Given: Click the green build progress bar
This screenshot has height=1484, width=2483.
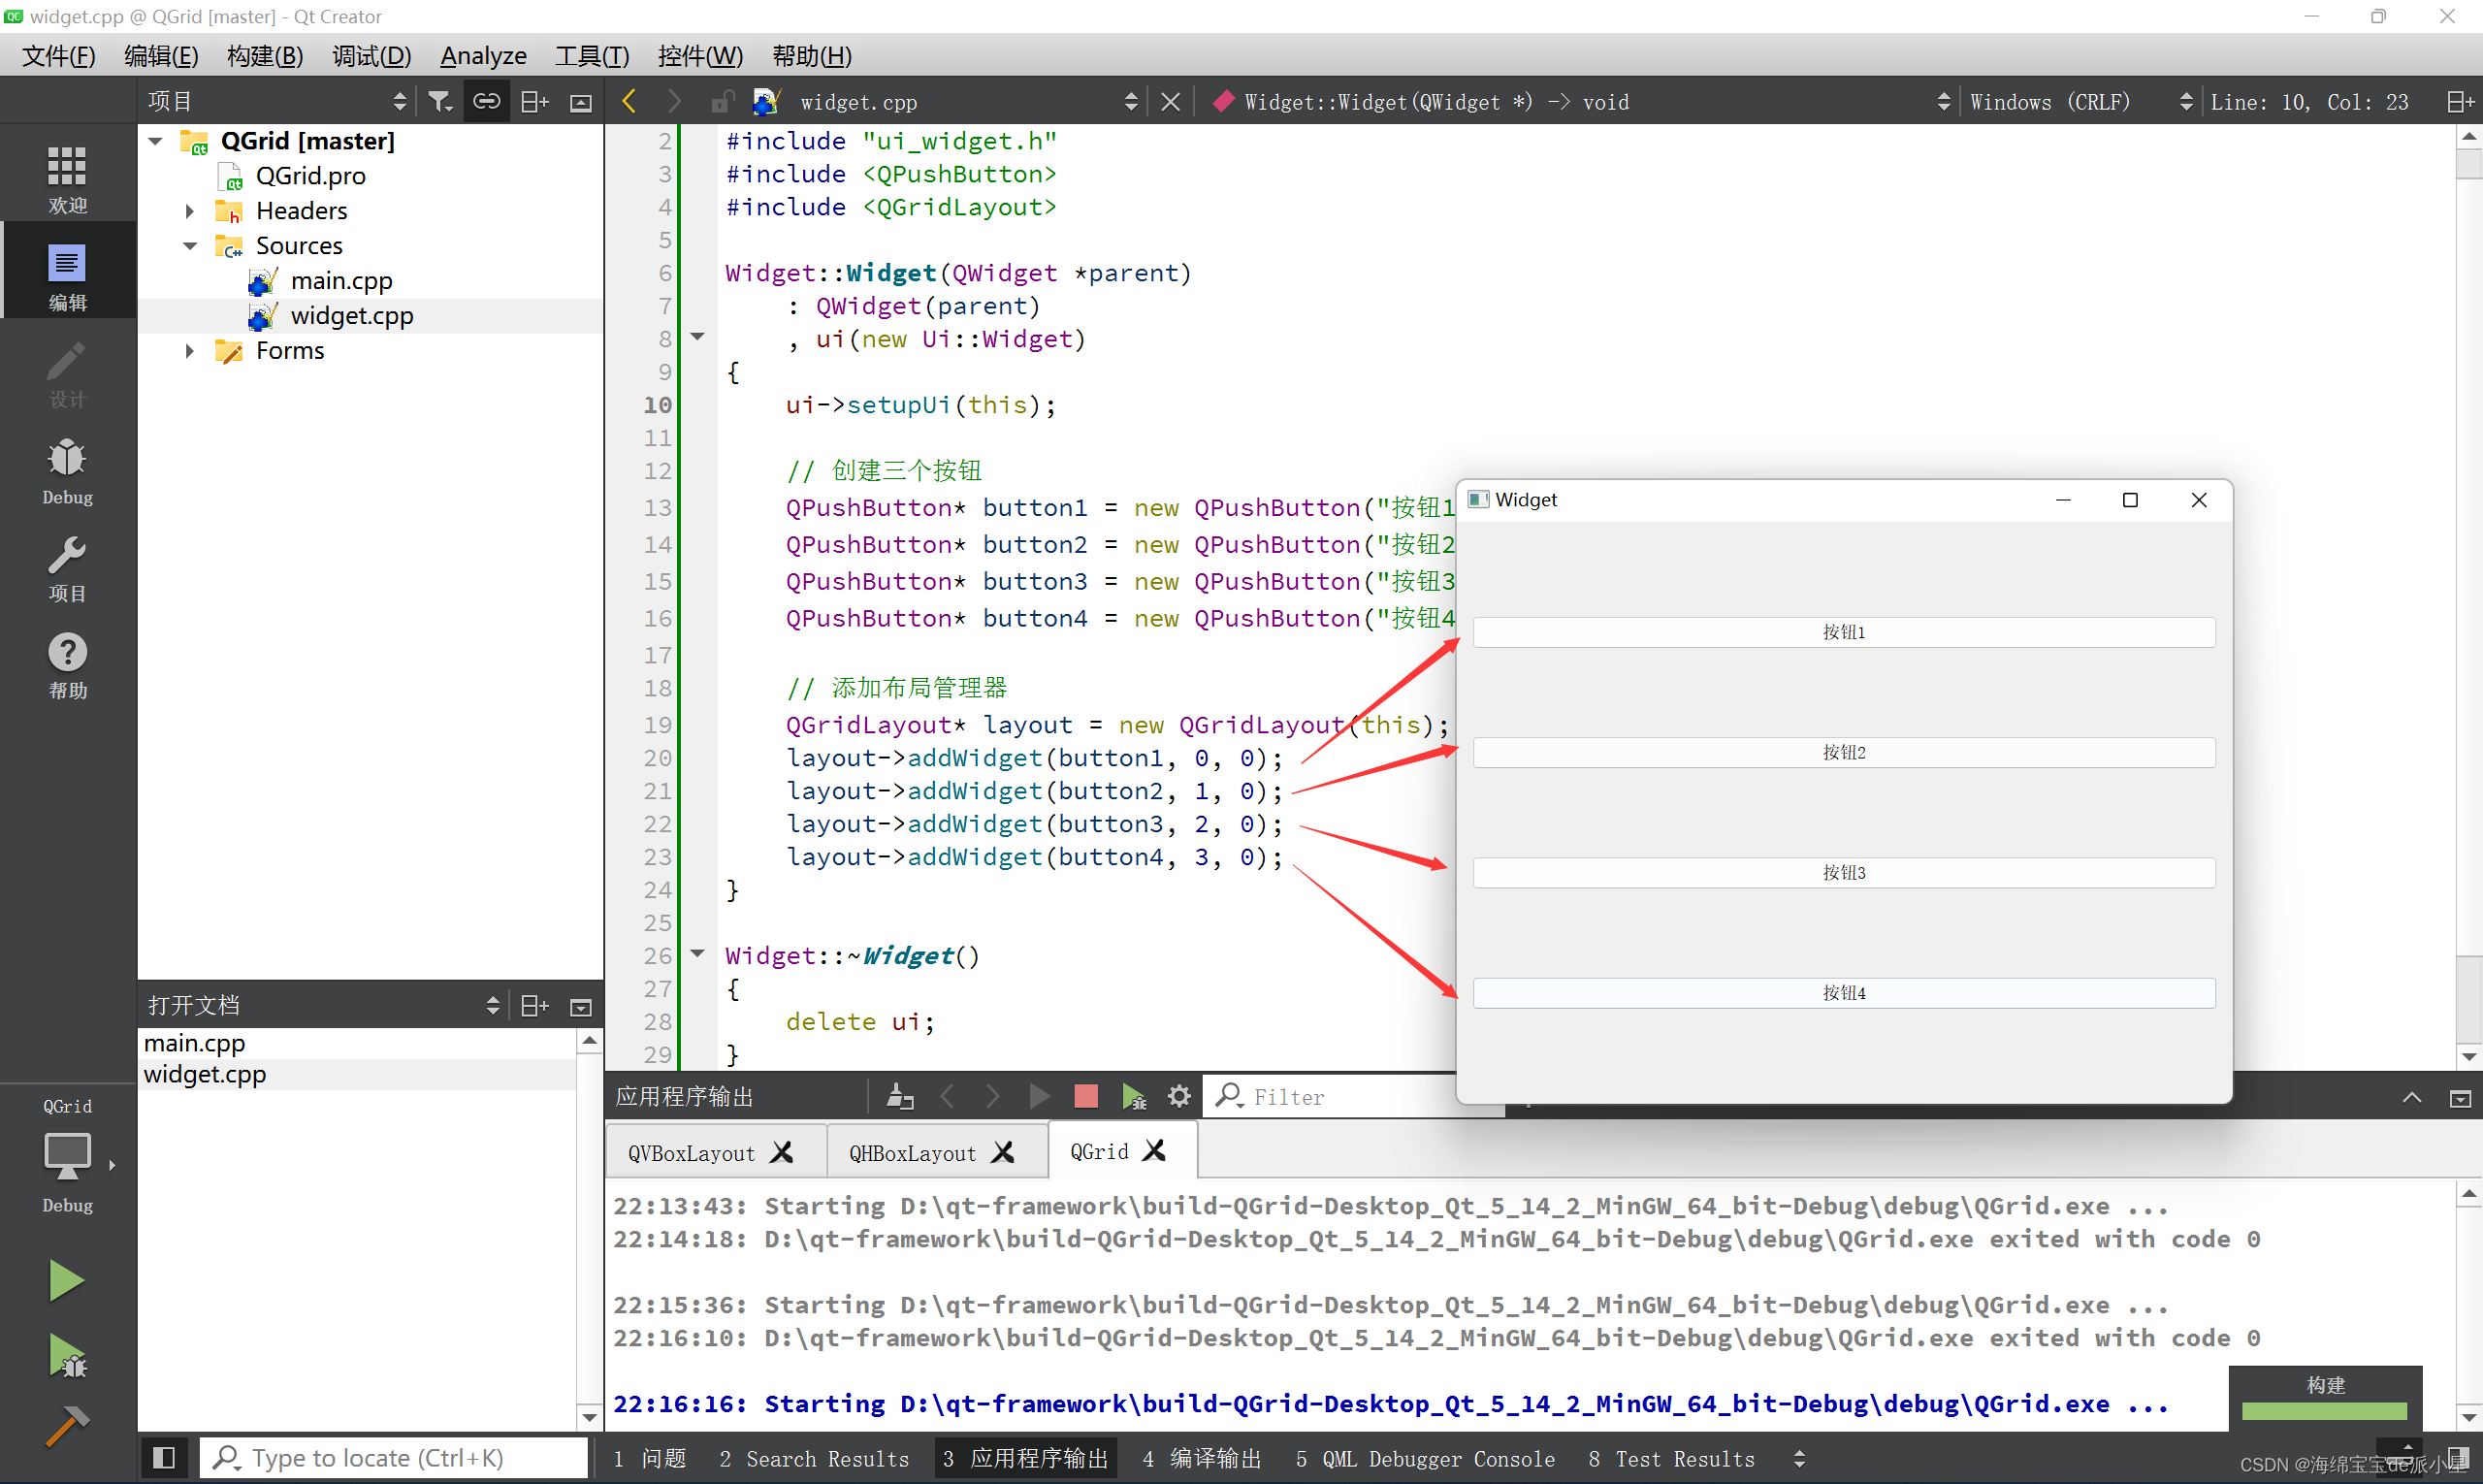Looking at the screenshot, I should click(2324, 1411).
